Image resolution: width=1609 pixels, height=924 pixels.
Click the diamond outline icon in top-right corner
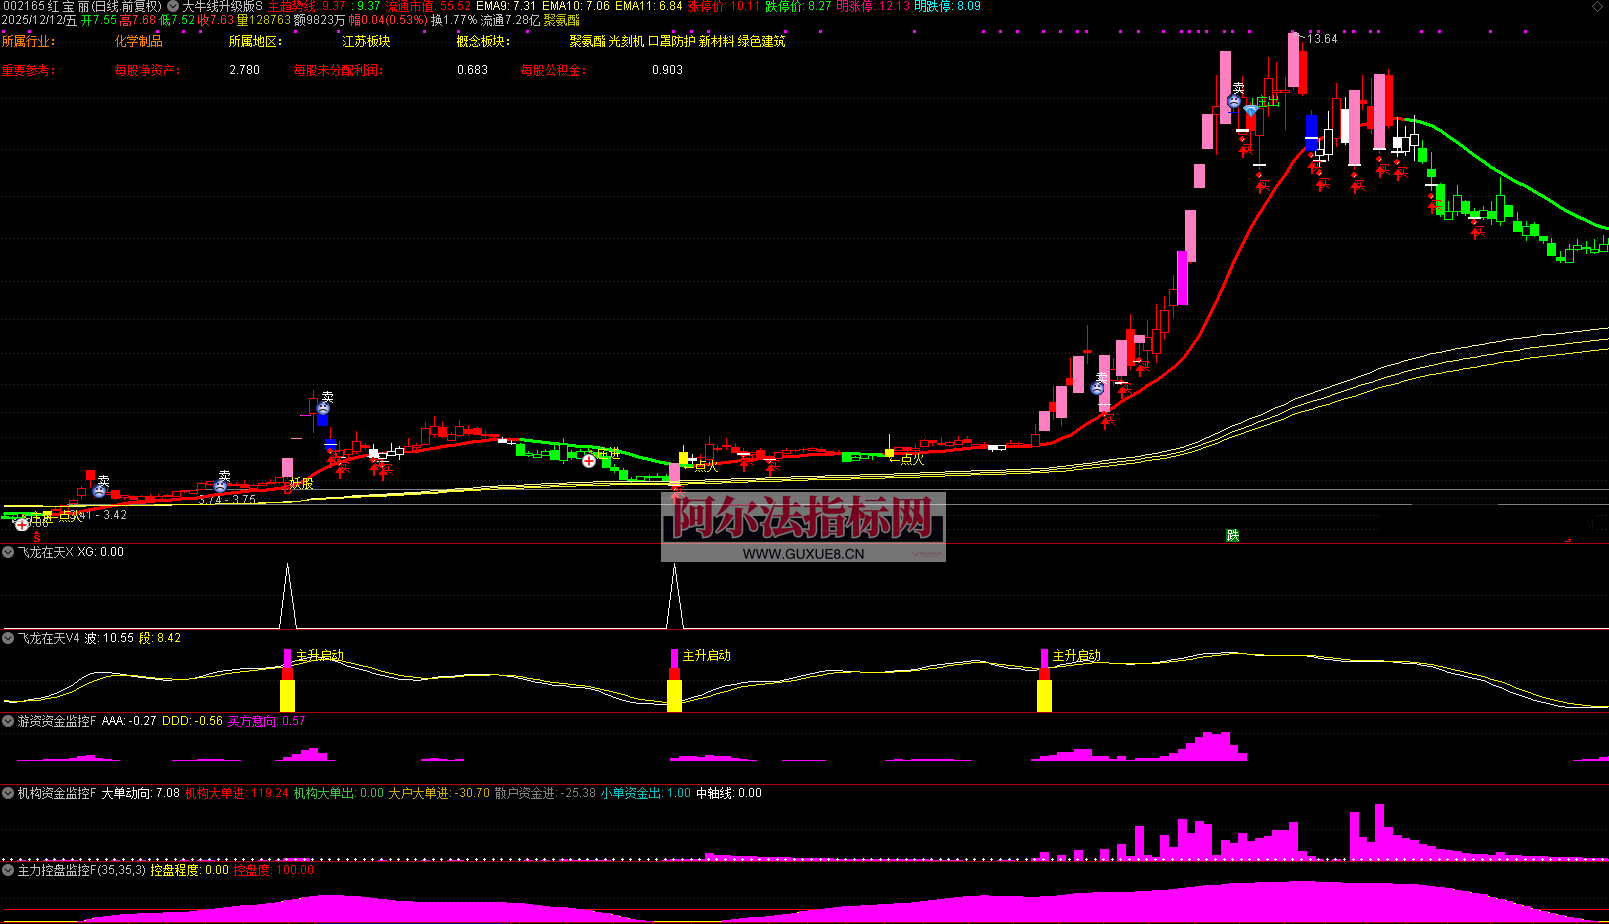tap(1597, 7)
